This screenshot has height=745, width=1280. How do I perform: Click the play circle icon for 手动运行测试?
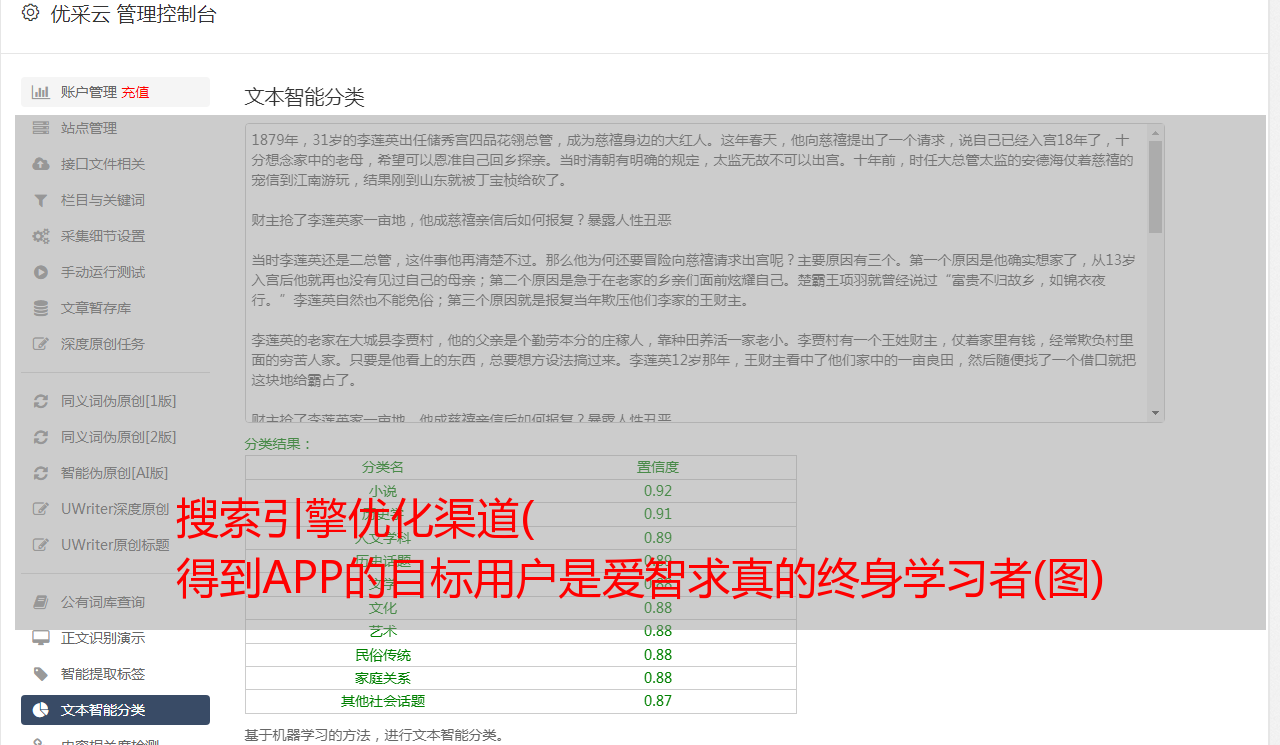pos(40,272)
